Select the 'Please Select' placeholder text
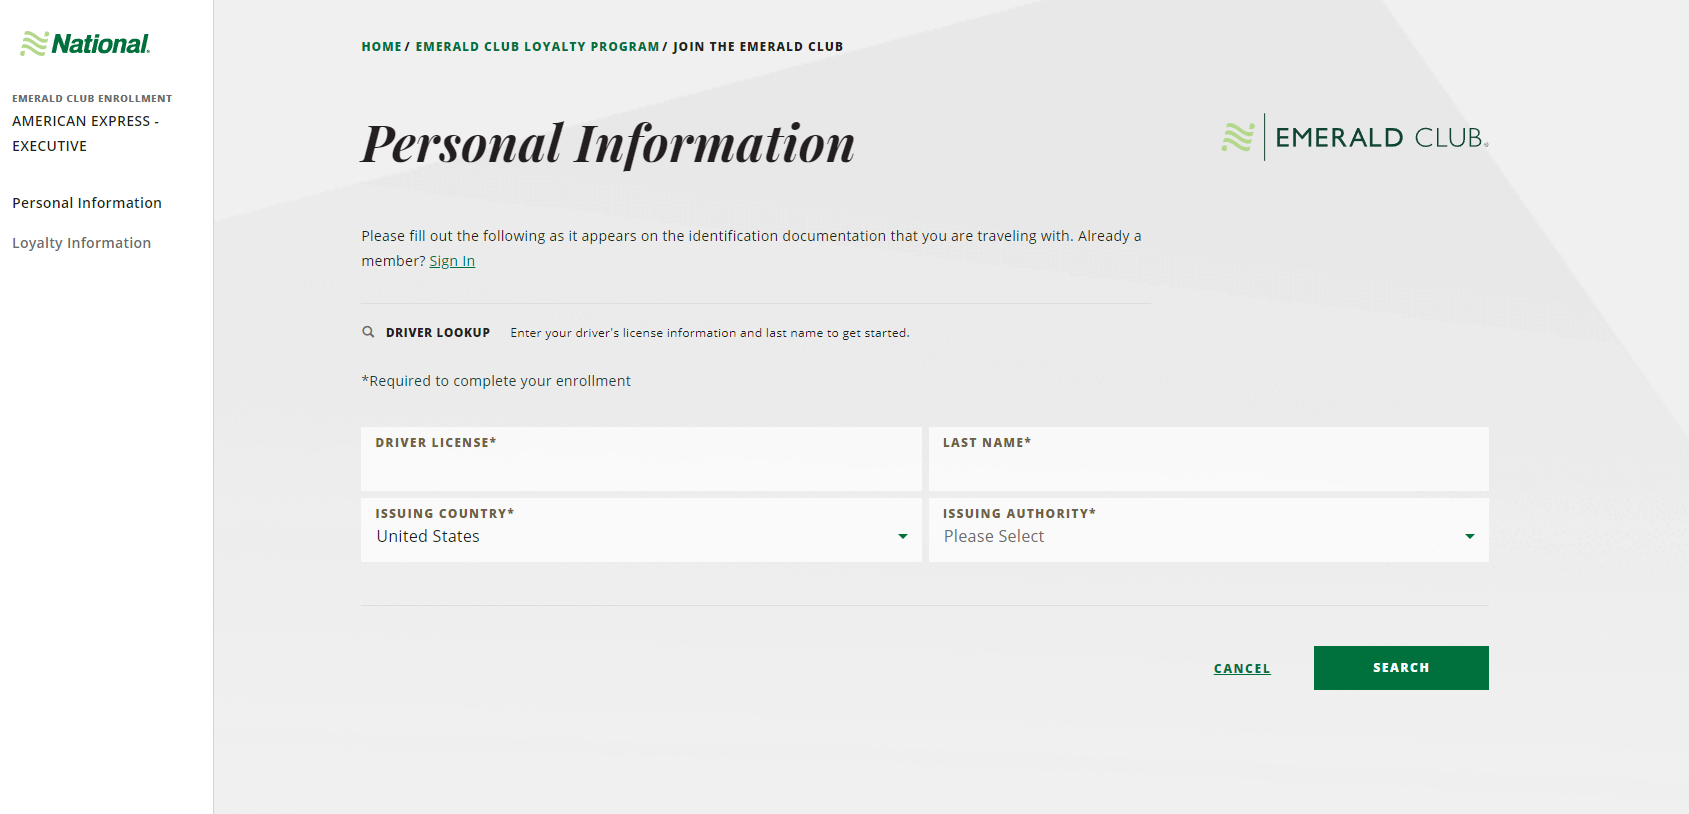This screenshot has width=1689, height=814. pos(993,537)
